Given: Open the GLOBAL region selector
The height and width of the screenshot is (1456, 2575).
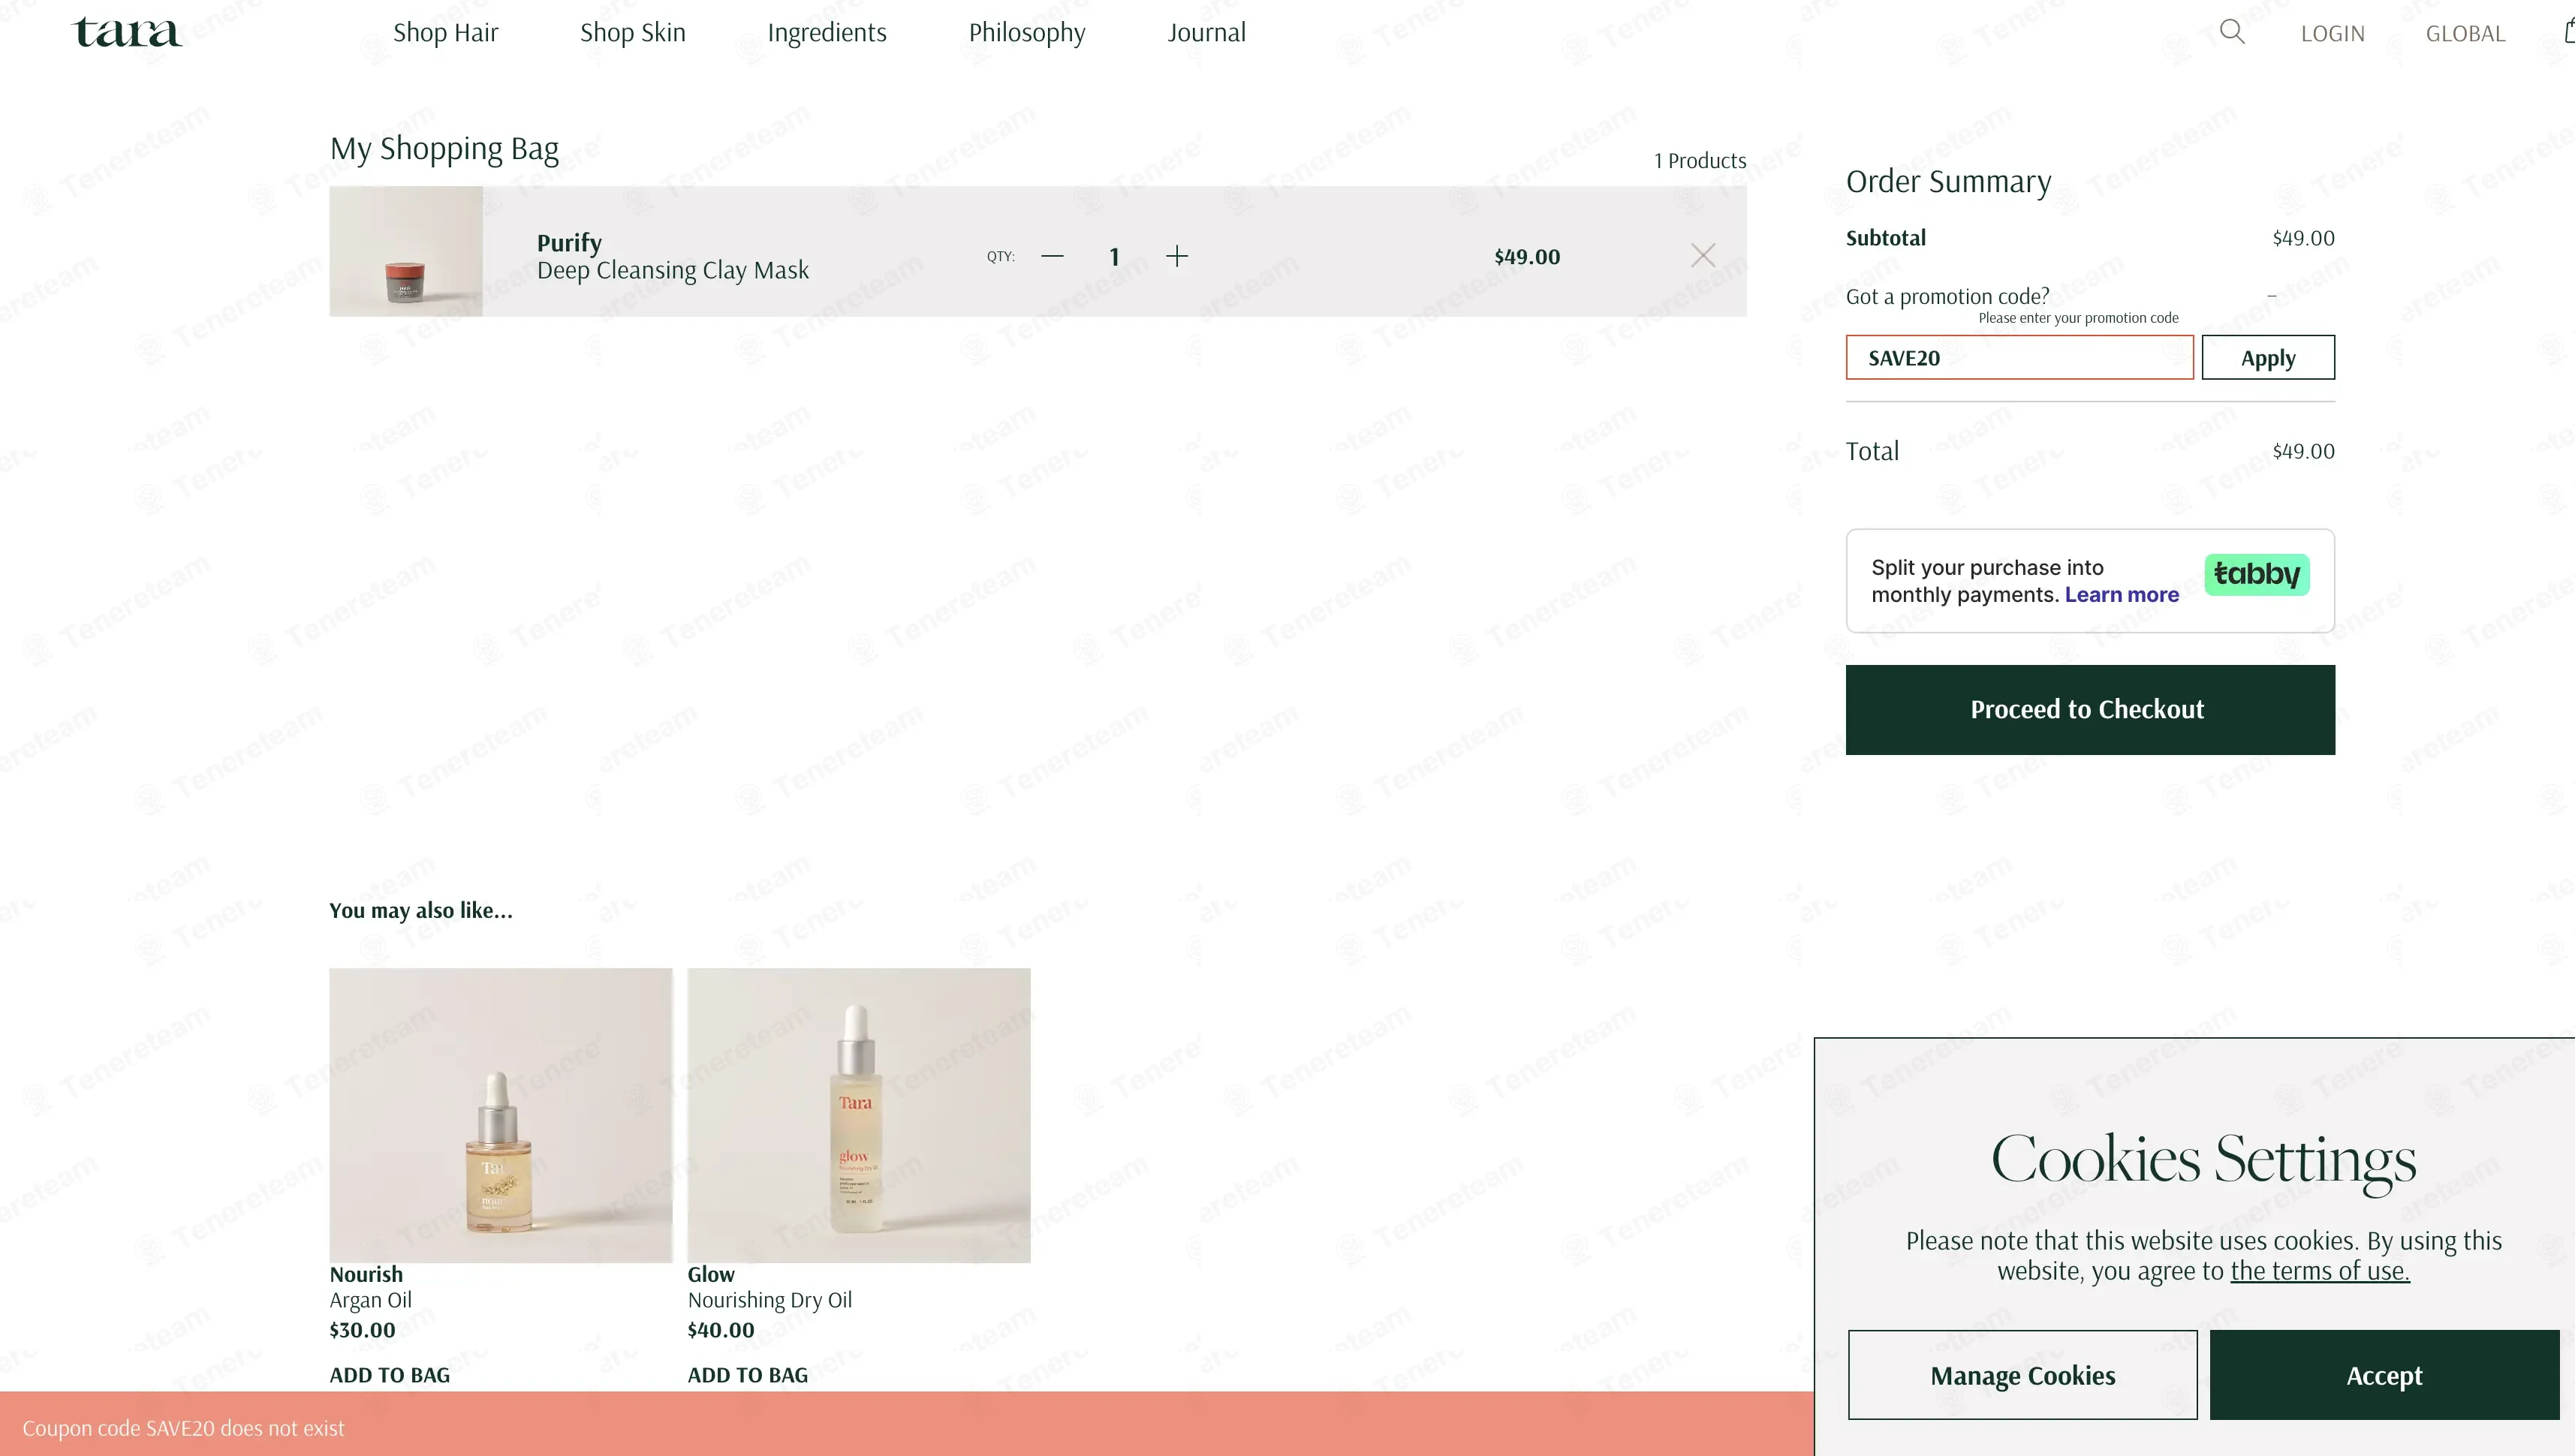Looking at the screenshot, I should pos(2465,34).
